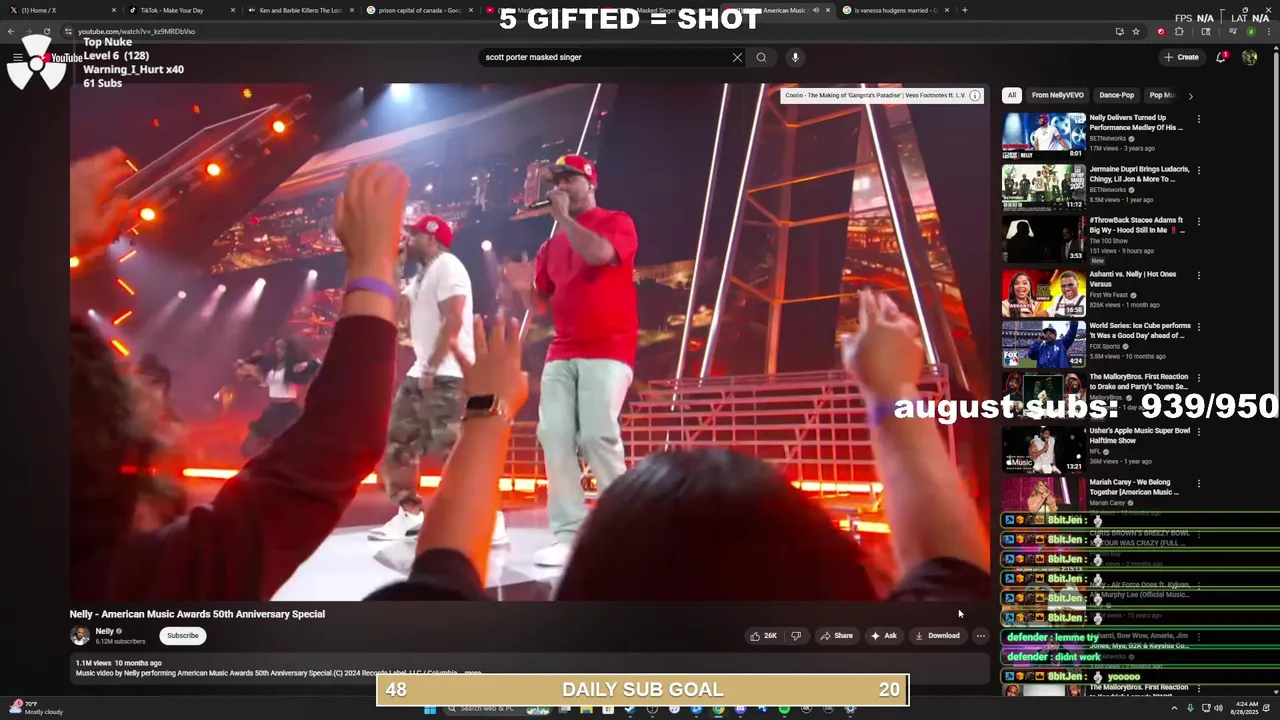Open Nelly Delivers Turned Up Performance thumbnail
Screen dimensions: 1280x720
1043,136
